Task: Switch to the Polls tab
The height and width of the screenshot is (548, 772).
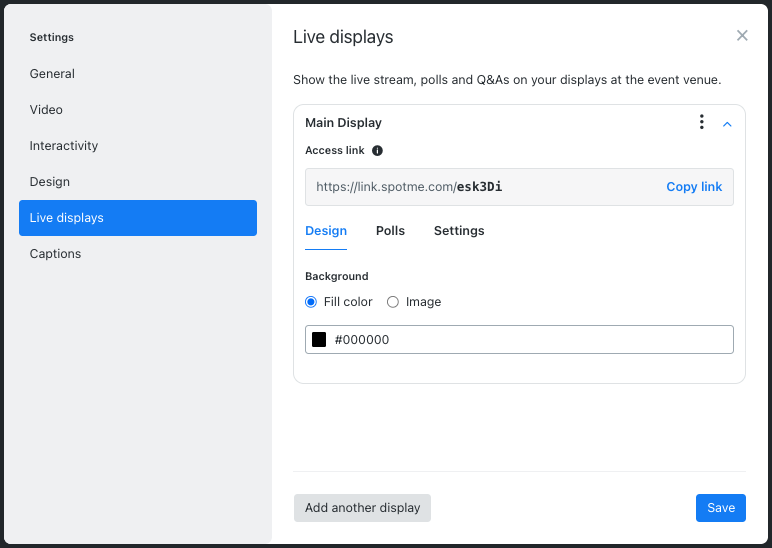Action: (390, 231)
